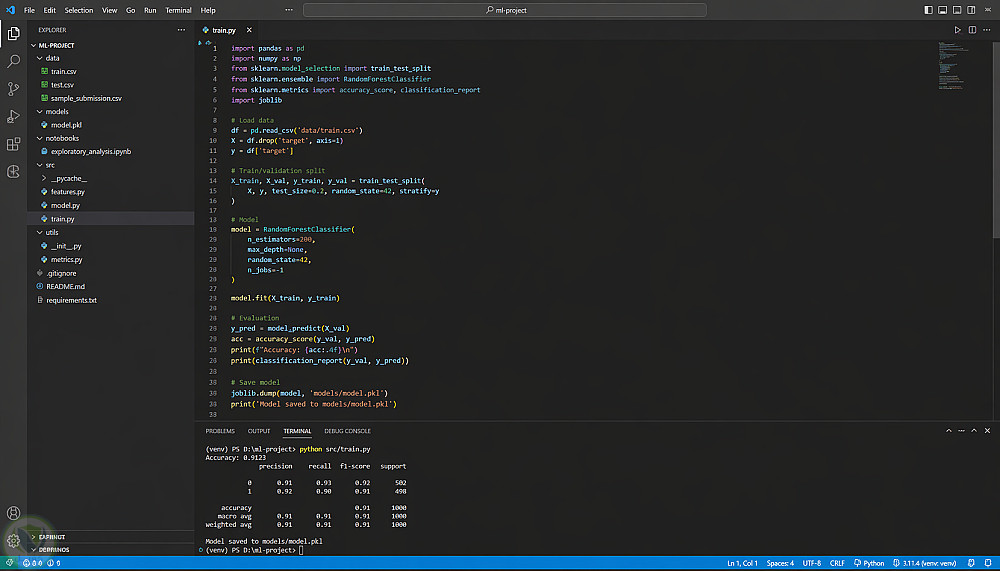Viewport: 1000px width, 571px height.
Task: Open the Accounts icon in activity bar
Action: coord(13,513)
